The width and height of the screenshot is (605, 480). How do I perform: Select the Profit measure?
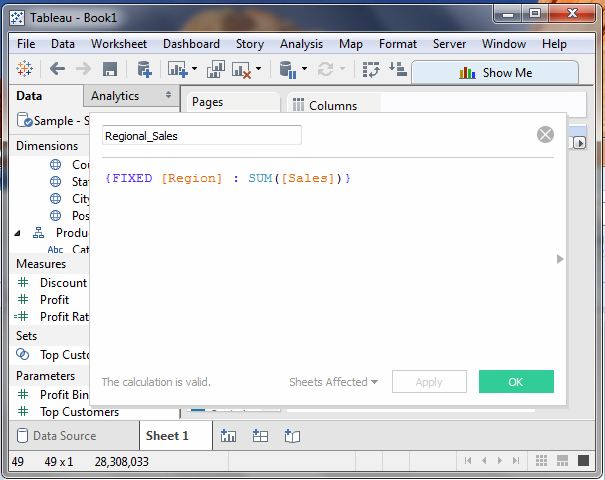coord(55,299)
